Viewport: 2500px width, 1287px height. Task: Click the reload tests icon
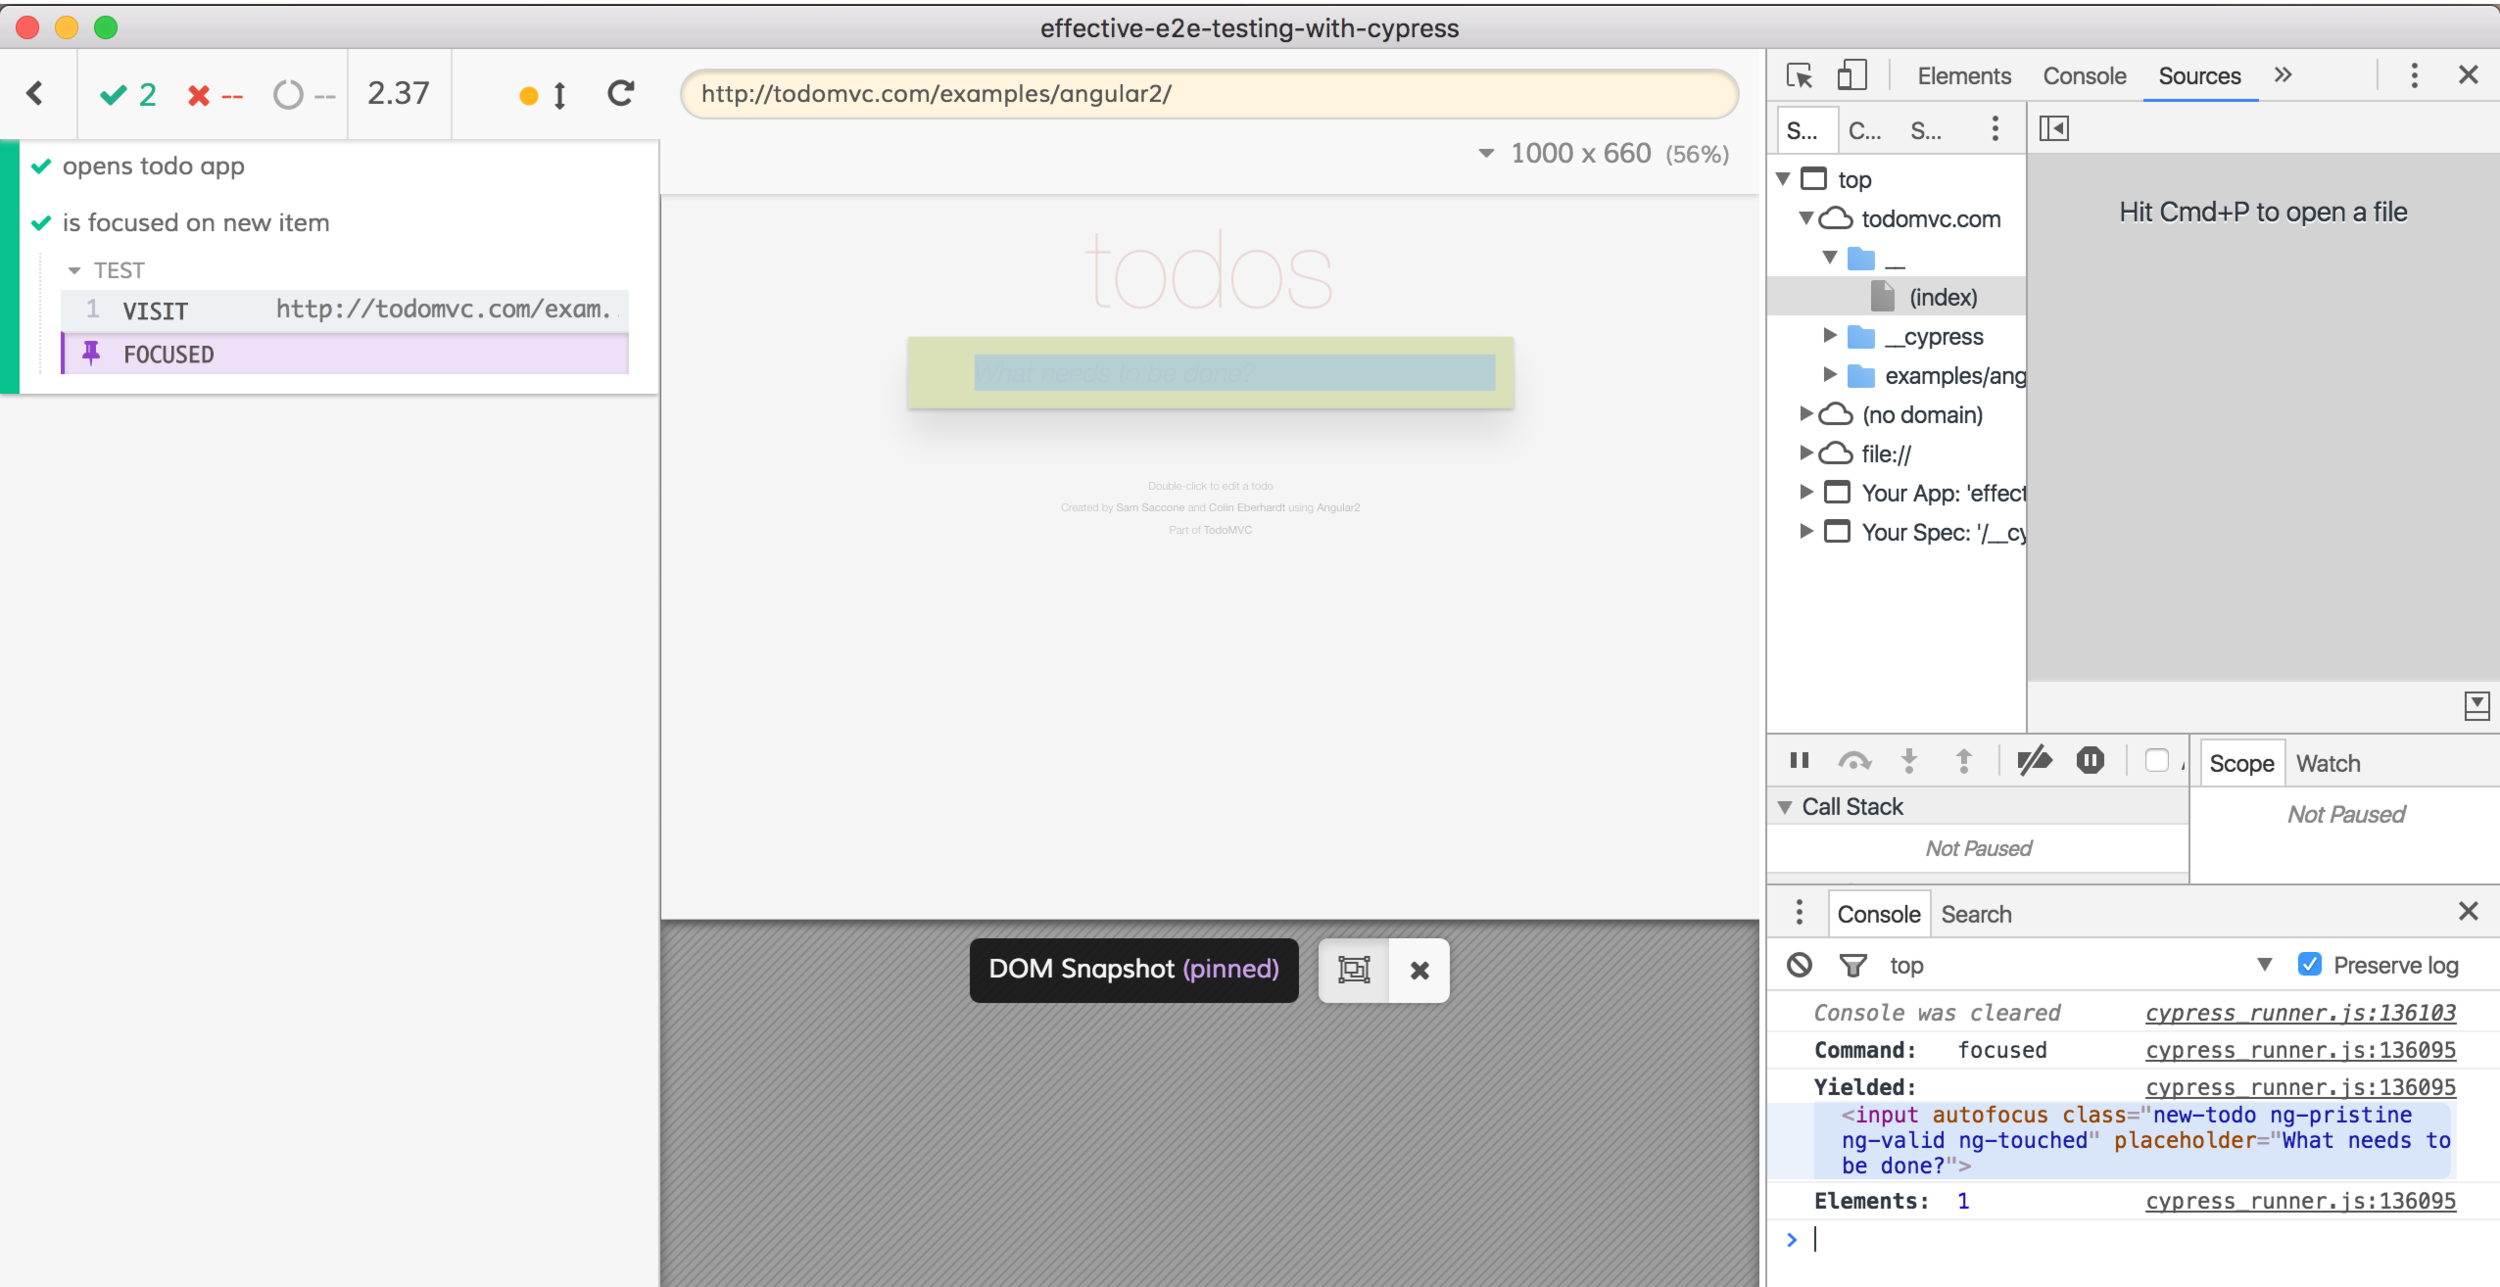[621, 94]
